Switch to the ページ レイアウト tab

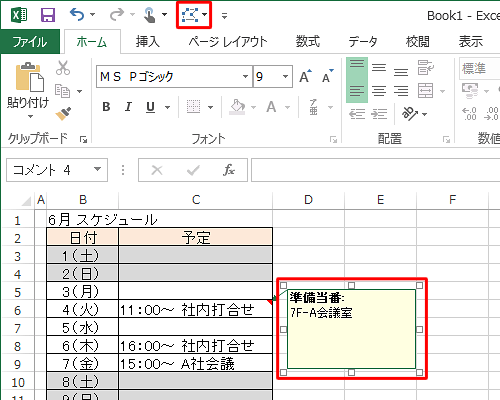(x=228, y=42)
